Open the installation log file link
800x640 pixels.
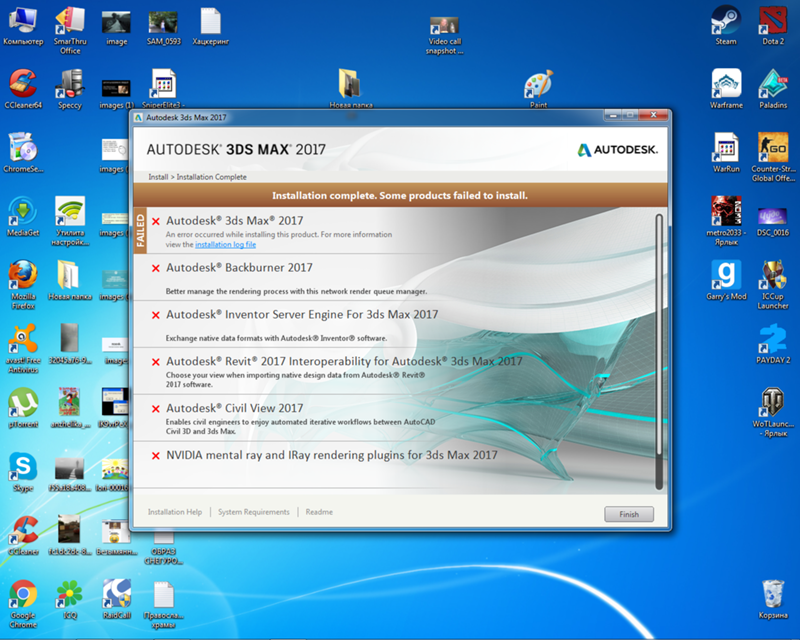pyautogui.click(x=225, y=244)
